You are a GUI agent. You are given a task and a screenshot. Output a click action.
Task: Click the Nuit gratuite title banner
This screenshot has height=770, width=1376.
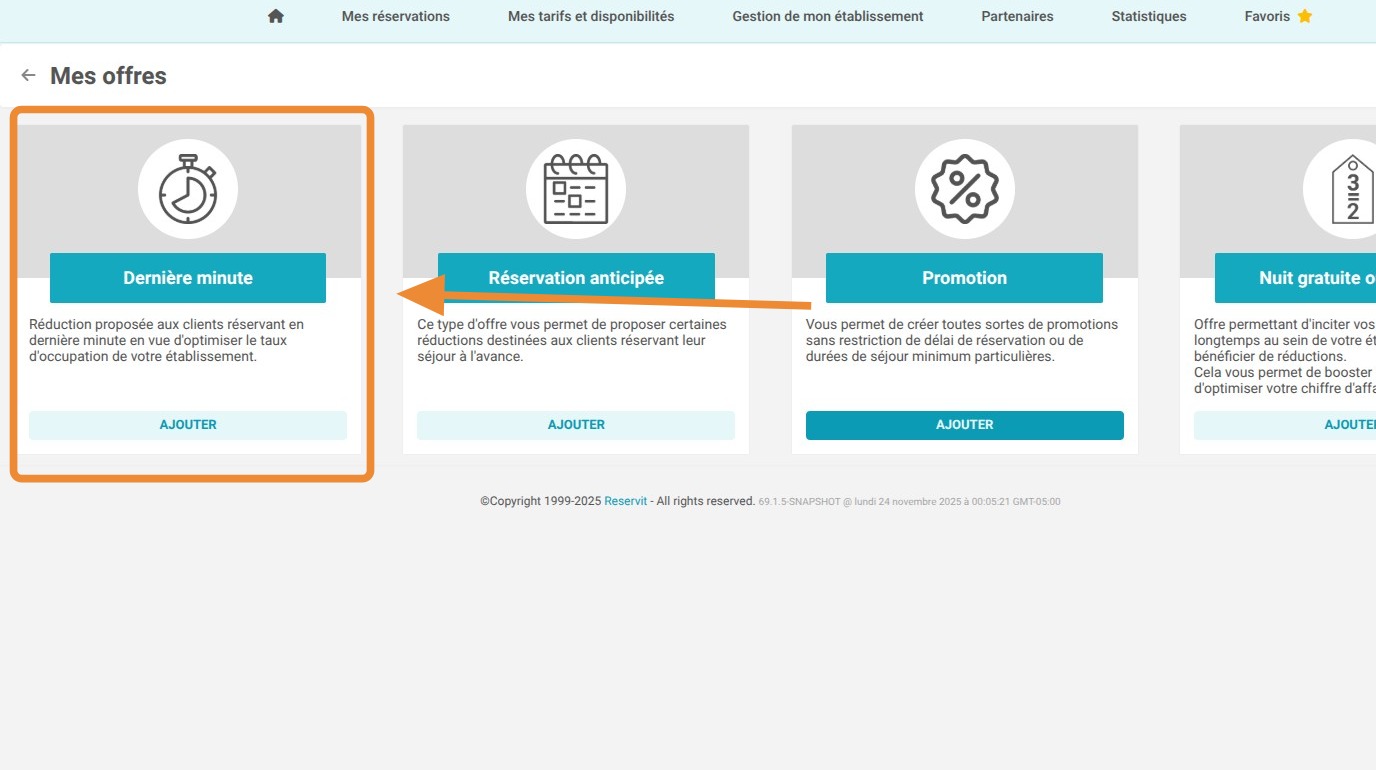1295,278
